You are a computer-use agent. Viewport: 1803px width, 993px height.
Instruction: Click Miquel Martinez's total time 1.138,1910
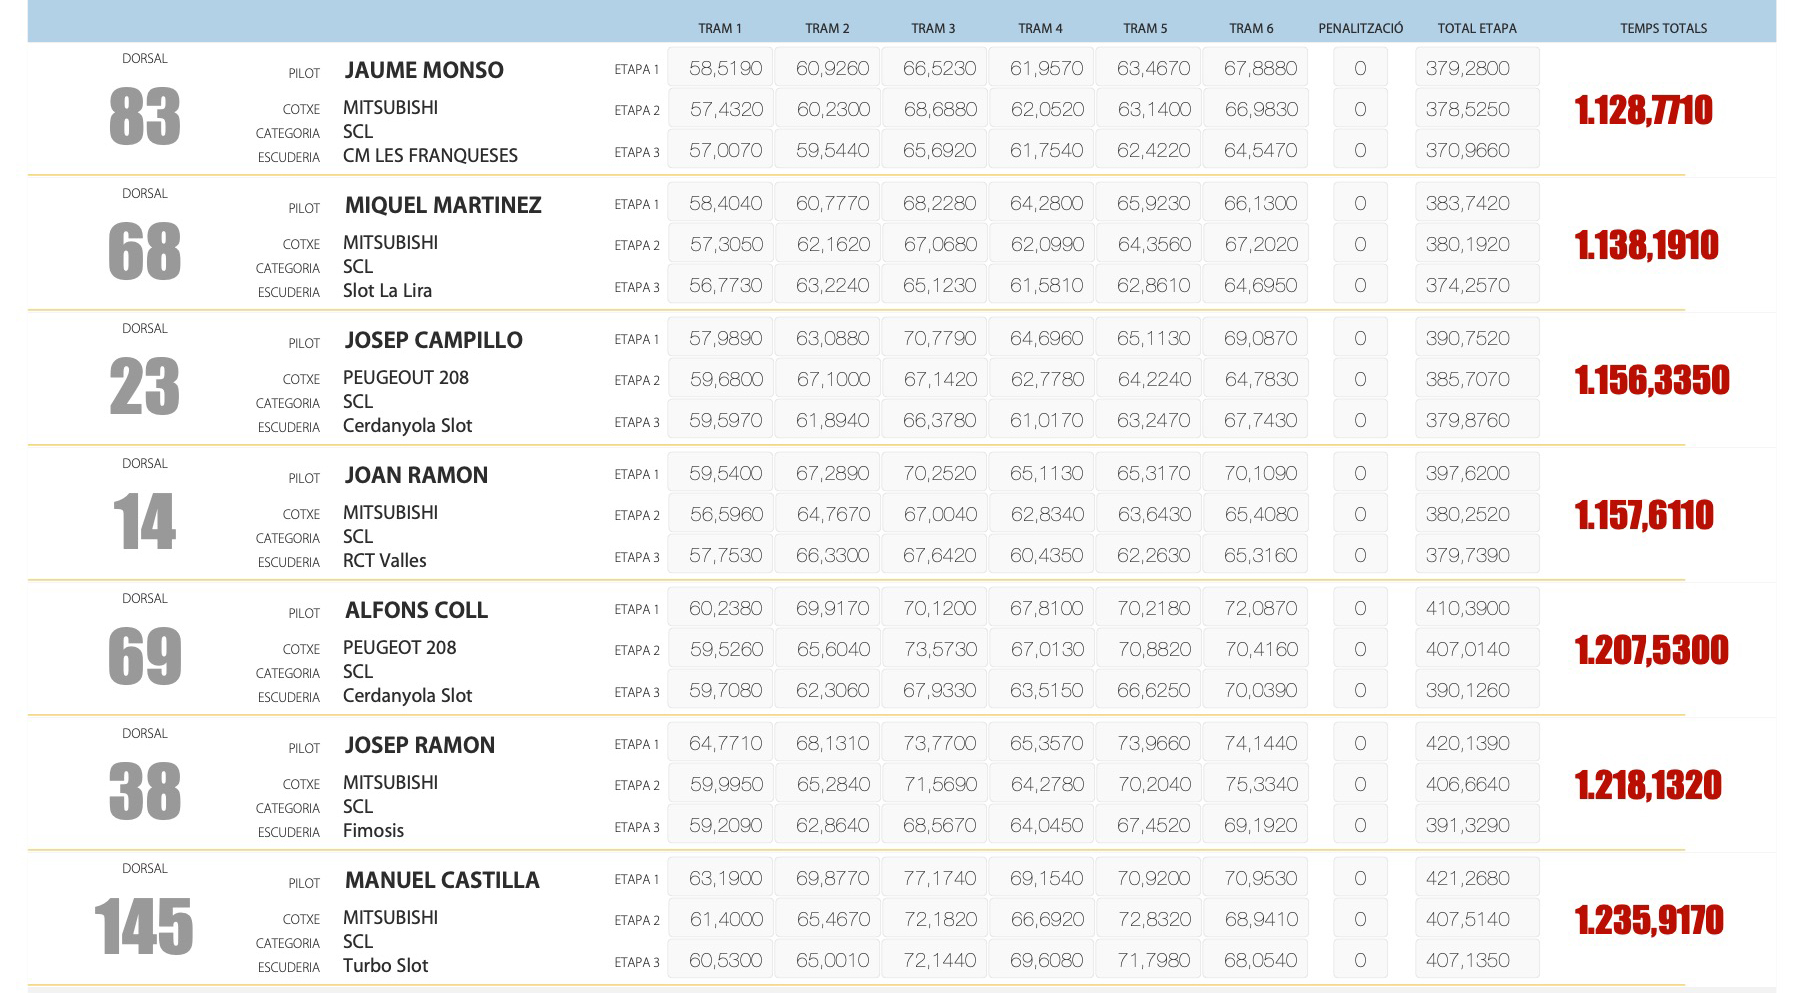coord(1646,245)
